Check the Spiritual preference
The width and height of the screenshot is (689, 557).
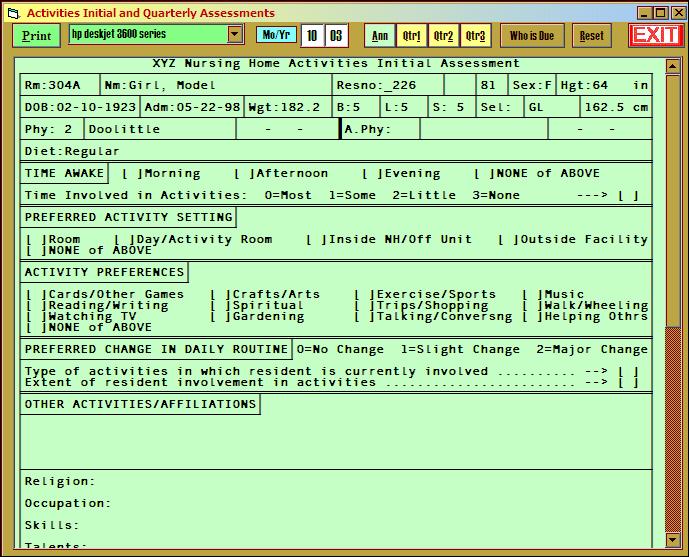(x=221, y=305)
